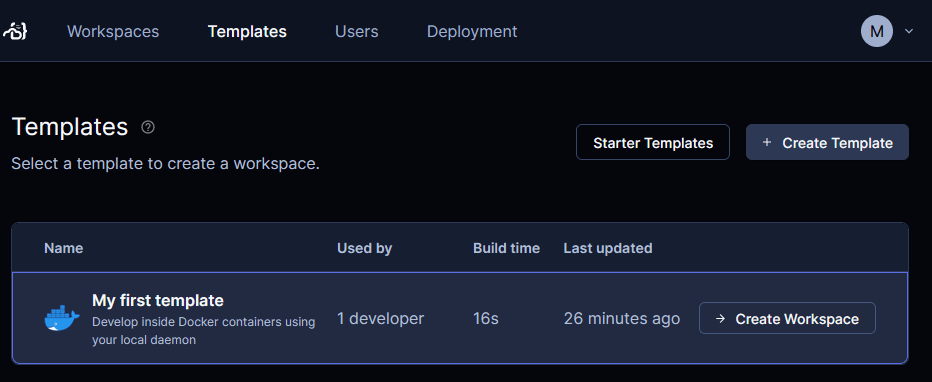Click the Create Workspace button
The height and width of the screenshot is (382, 932).
[x=787, y=318]
